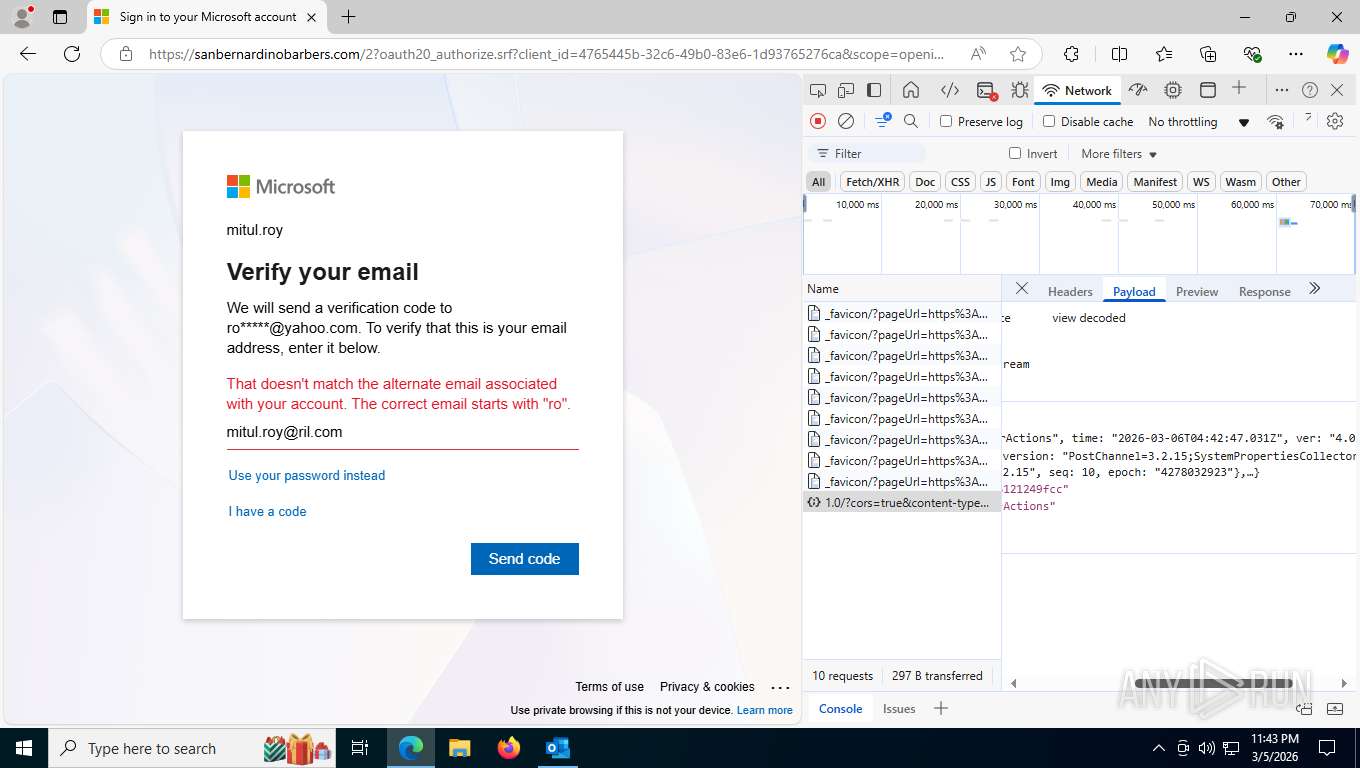Refresh the page with the reload icon

pos(71,54)
